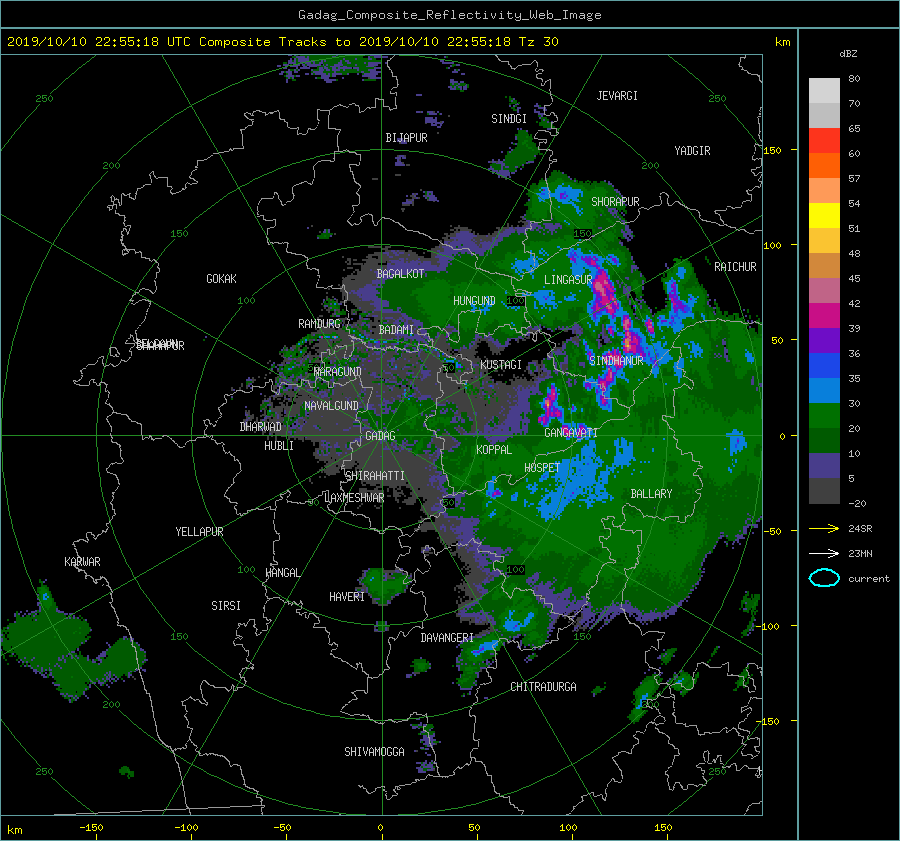Click the HUNGUND city label
This screenshot has width=900, height=841.
[x=474, y=301]
